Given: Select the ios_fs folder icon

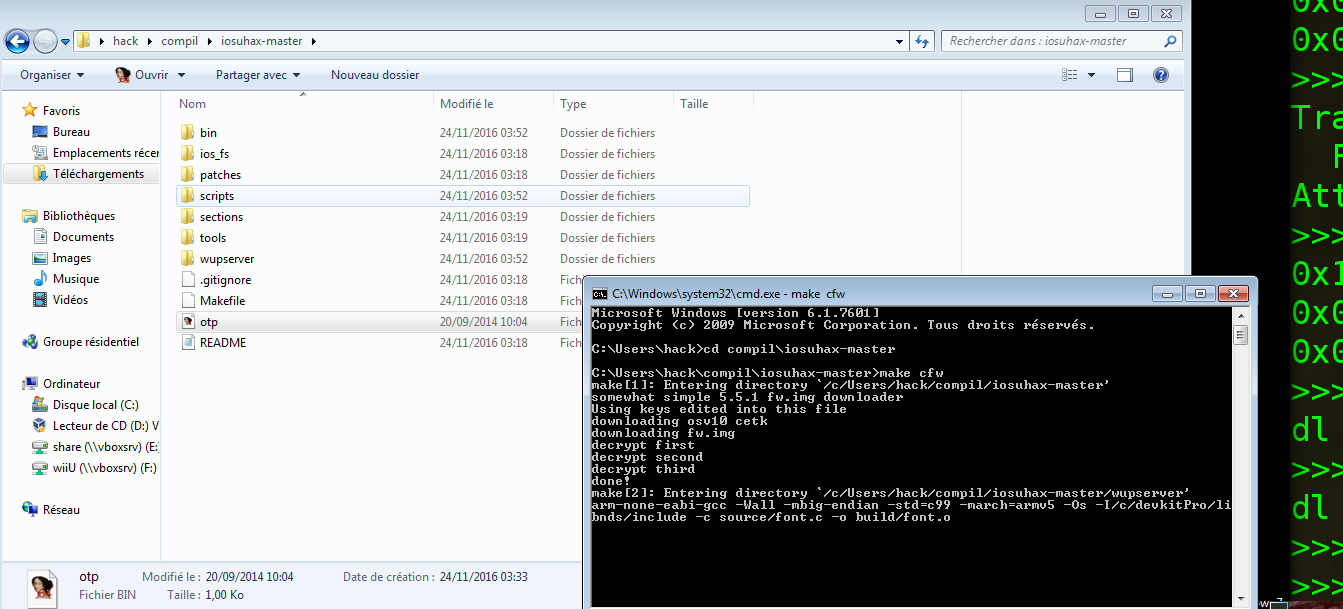Looking at the screenshot, I should 187,154.
